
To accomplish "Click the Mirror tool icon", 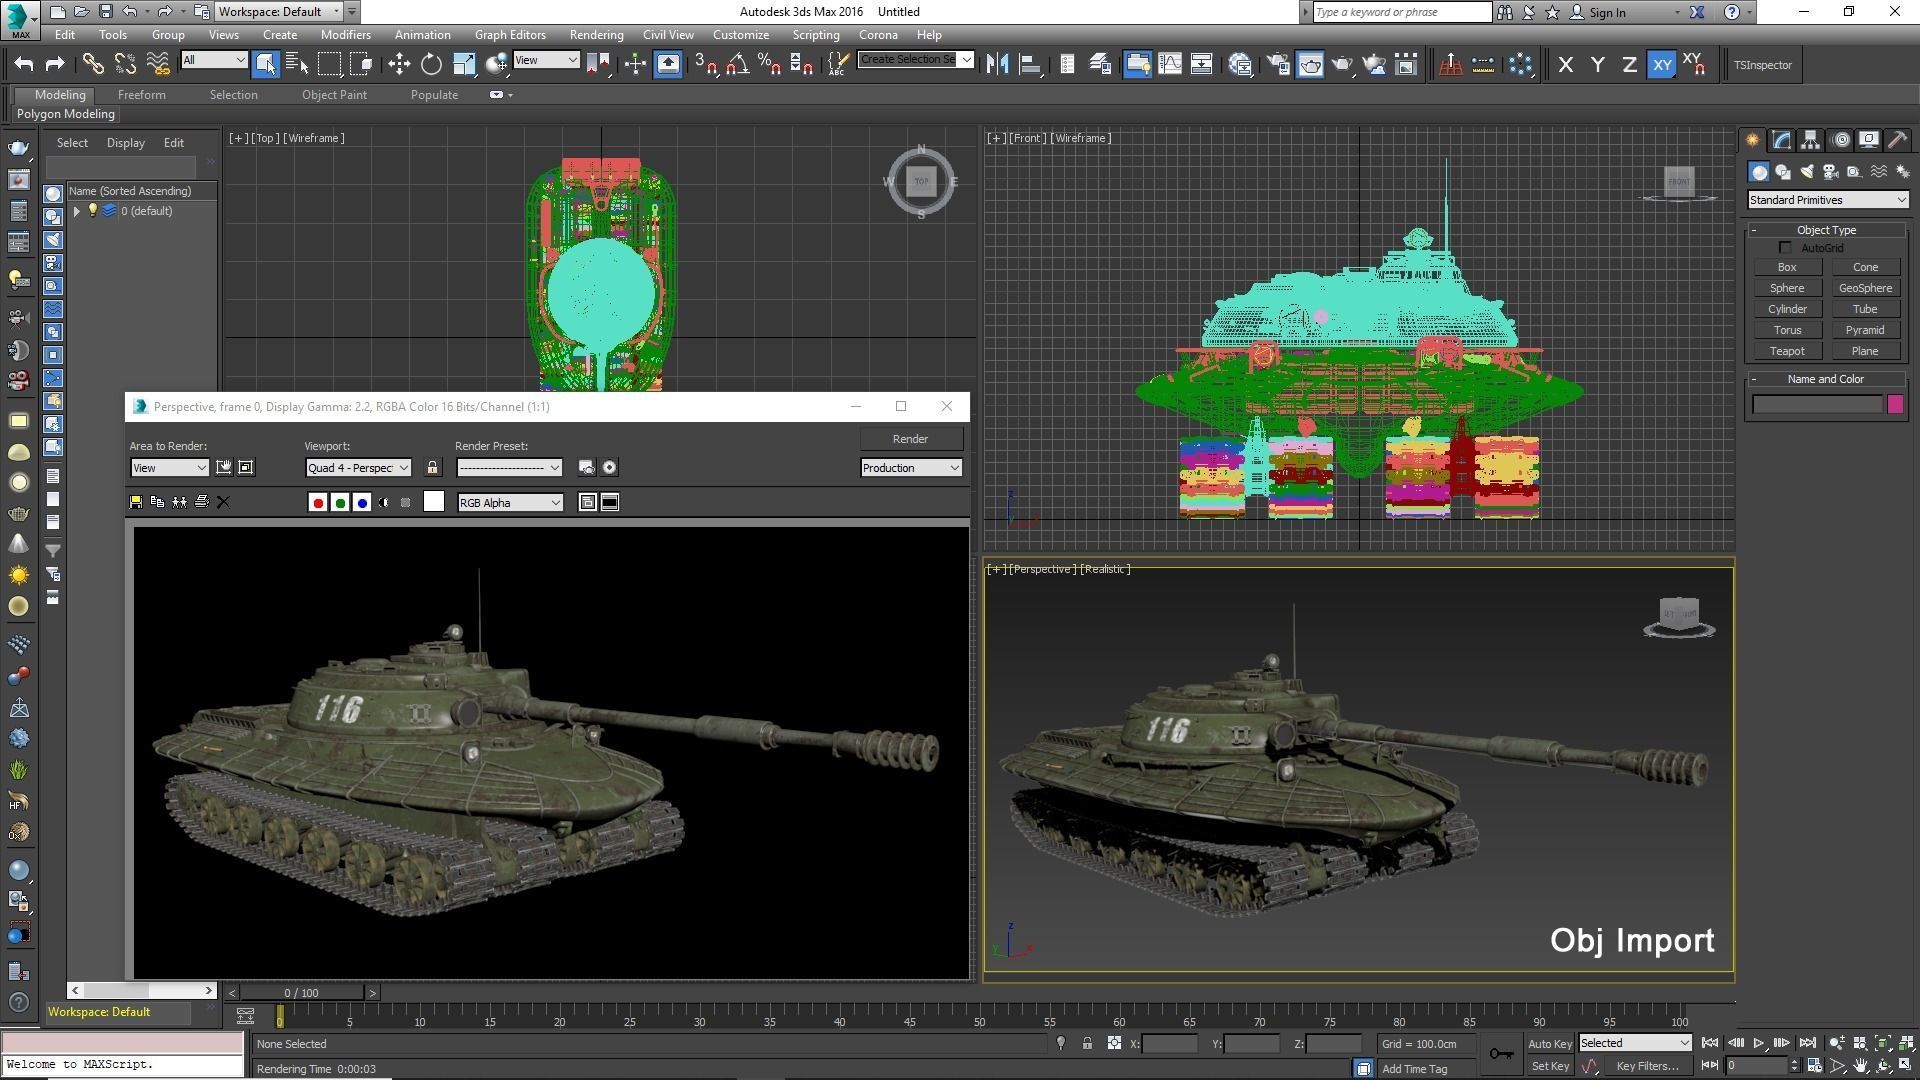I will pos(996,65).
